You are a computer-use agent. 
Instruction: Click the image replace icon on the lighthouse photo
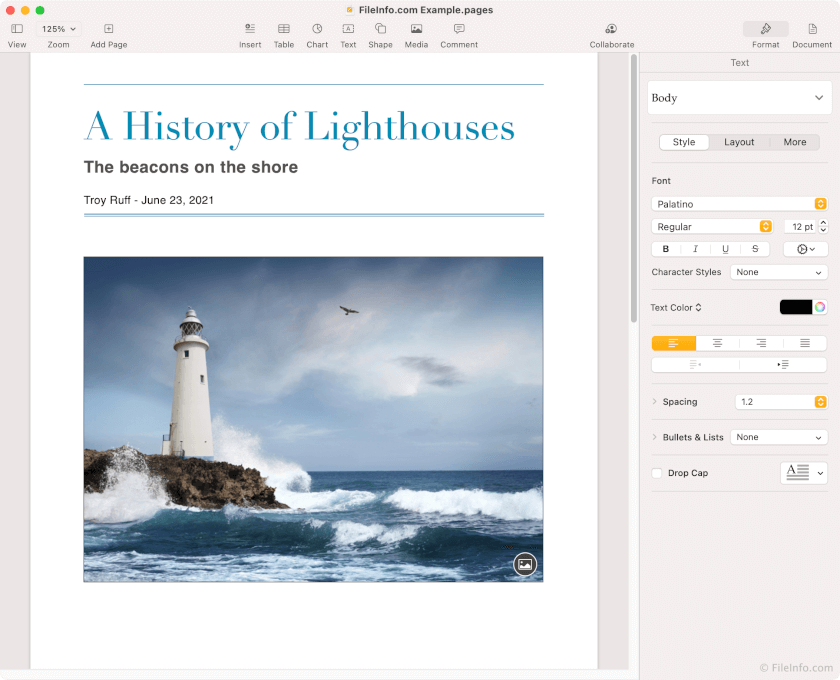(x=525, y=564)
